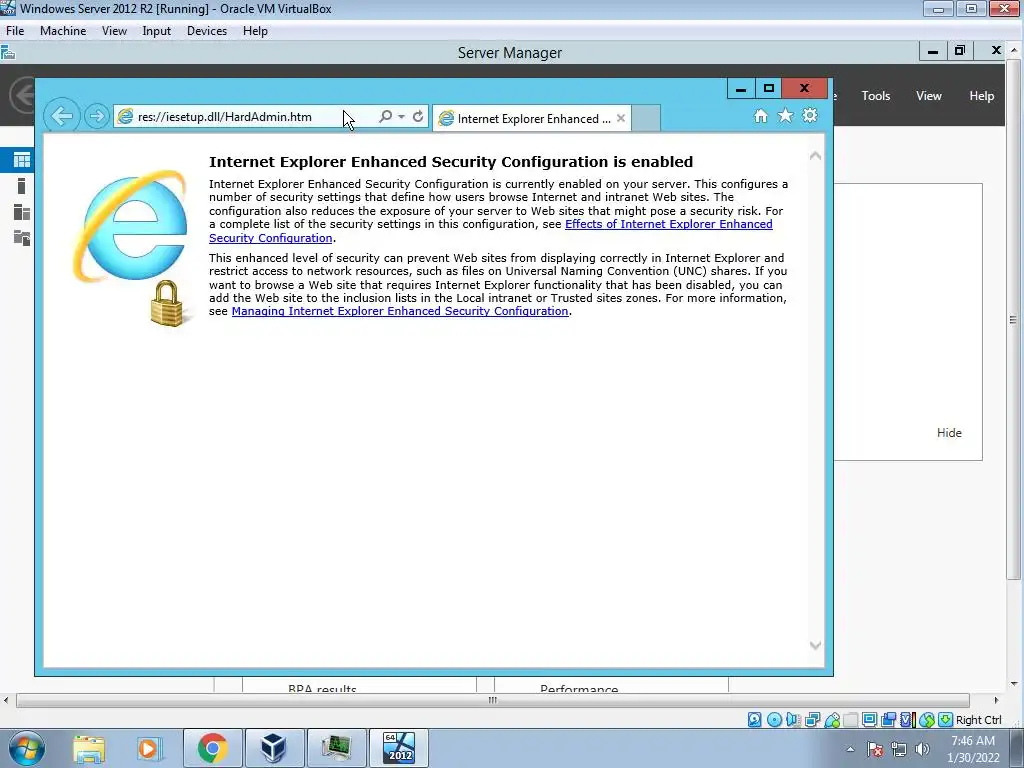The width and height of the screenshot is (1024, 768).
Task: Click Internet Explorer forward arrow button
Action: (97, 116)
